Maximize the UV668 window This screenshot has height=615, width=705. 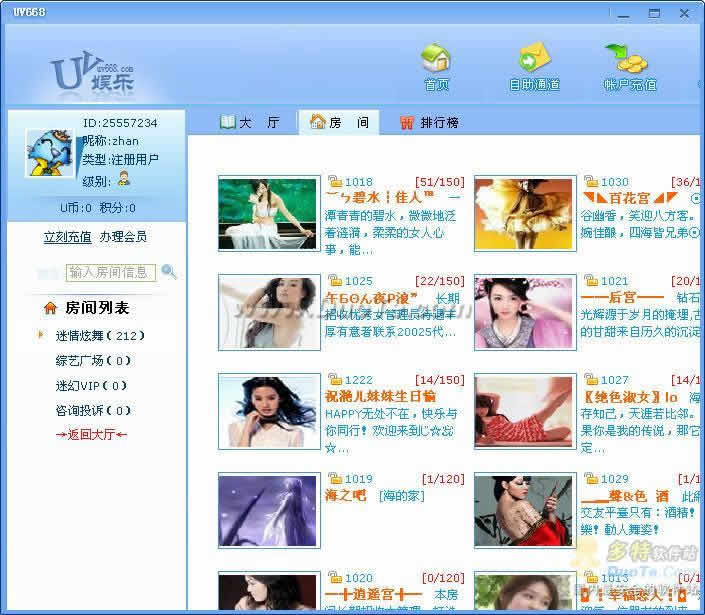click(654, 13)
